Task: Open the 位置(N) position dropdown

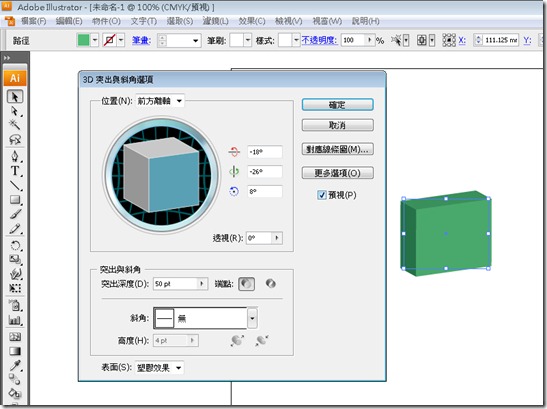Action: [160, 101]
